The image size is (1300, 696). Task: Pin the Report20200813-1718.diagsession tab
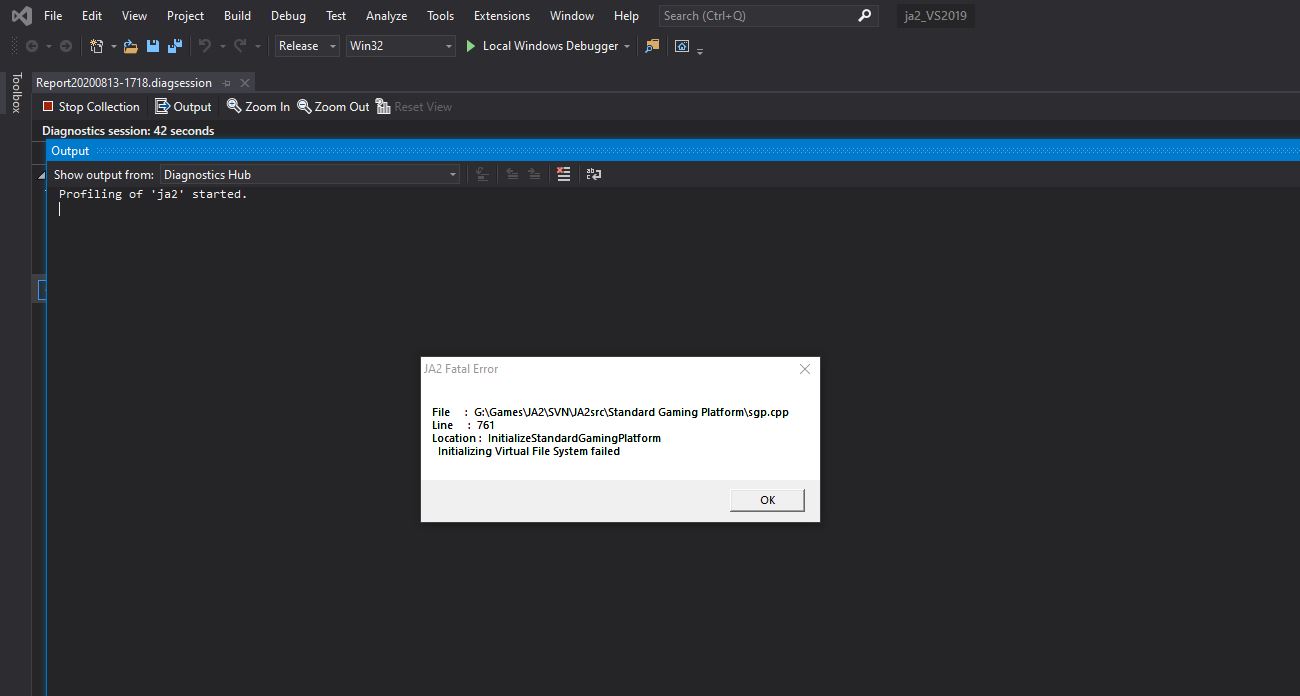tap(227, 83)
